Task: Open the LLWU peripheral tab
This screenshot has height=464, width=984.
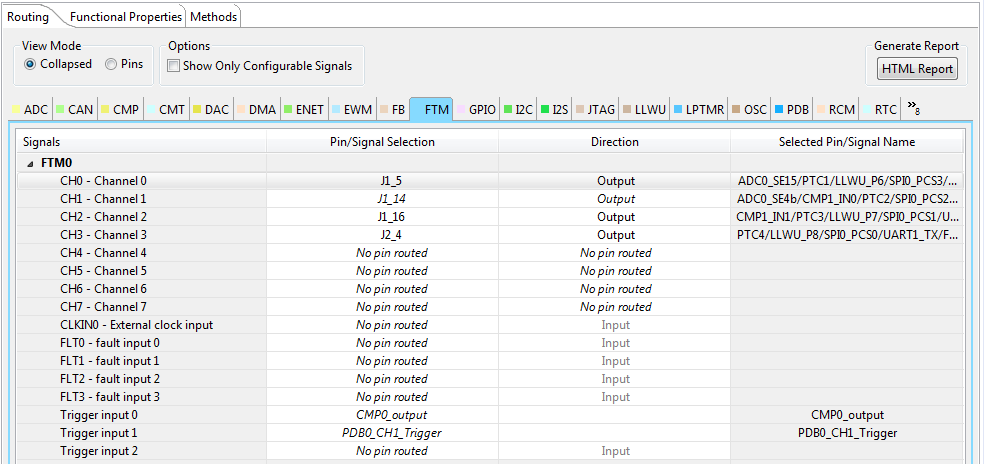Action: click(644, 109)
